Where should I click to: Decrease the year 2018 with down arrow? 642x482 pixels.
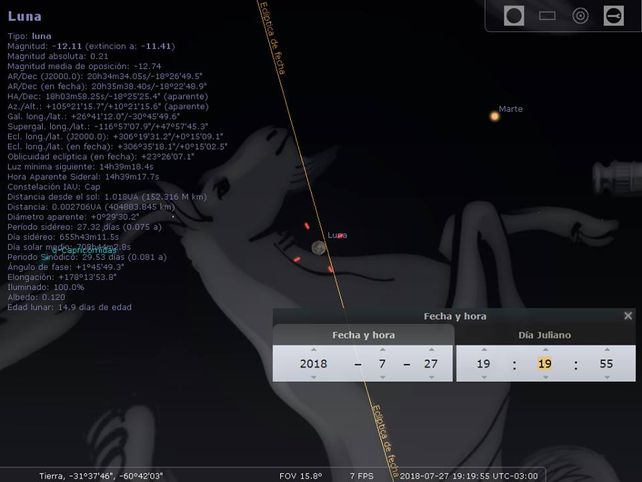314,377
